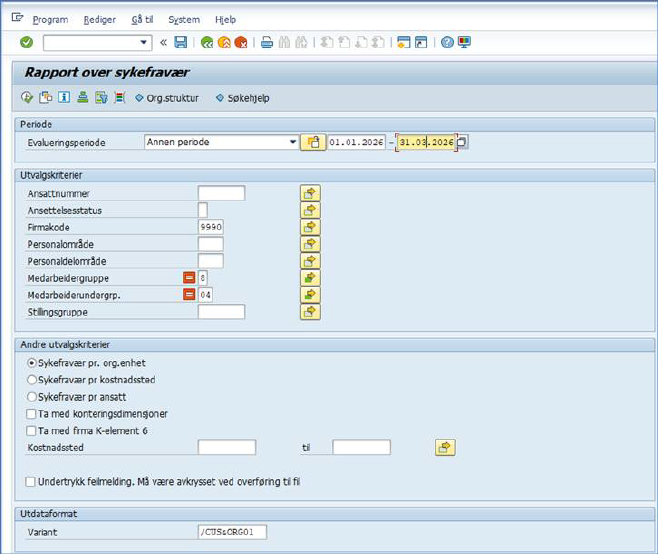Viewport: 658px width, 554px height.
Task: Open the Gå til menu
Action: point(142,20)
